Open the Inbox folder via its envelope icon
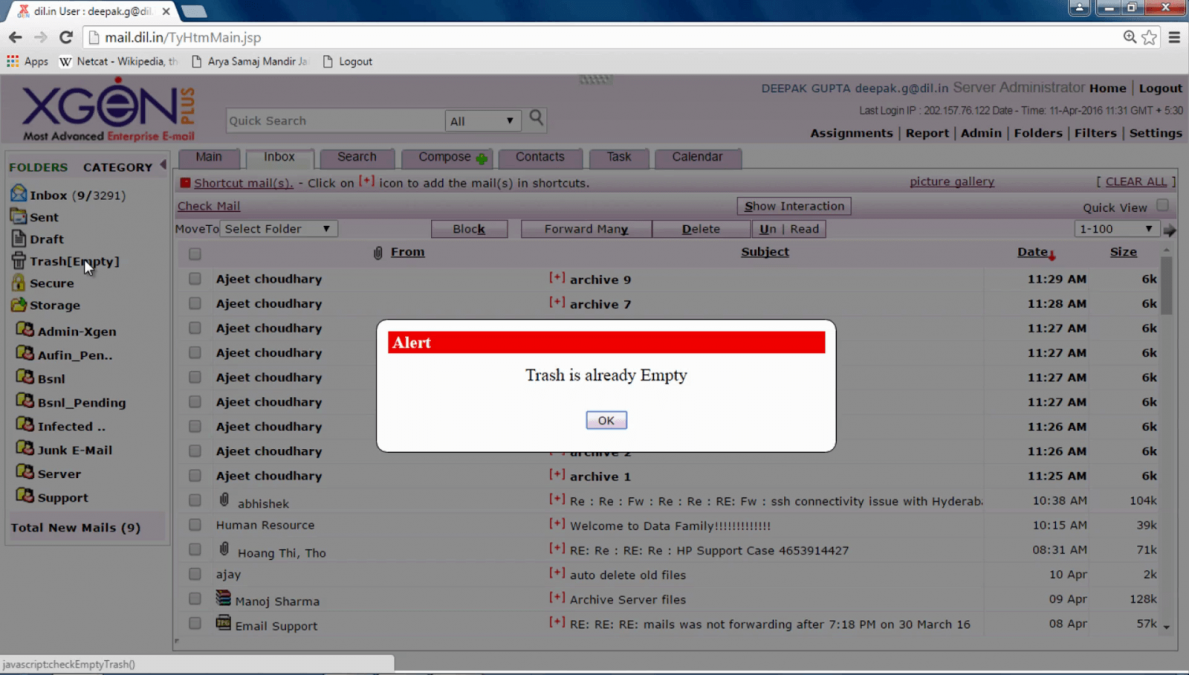Image resolution: width=1189 pixels, height=675 pixels. [x=18, y=193]
